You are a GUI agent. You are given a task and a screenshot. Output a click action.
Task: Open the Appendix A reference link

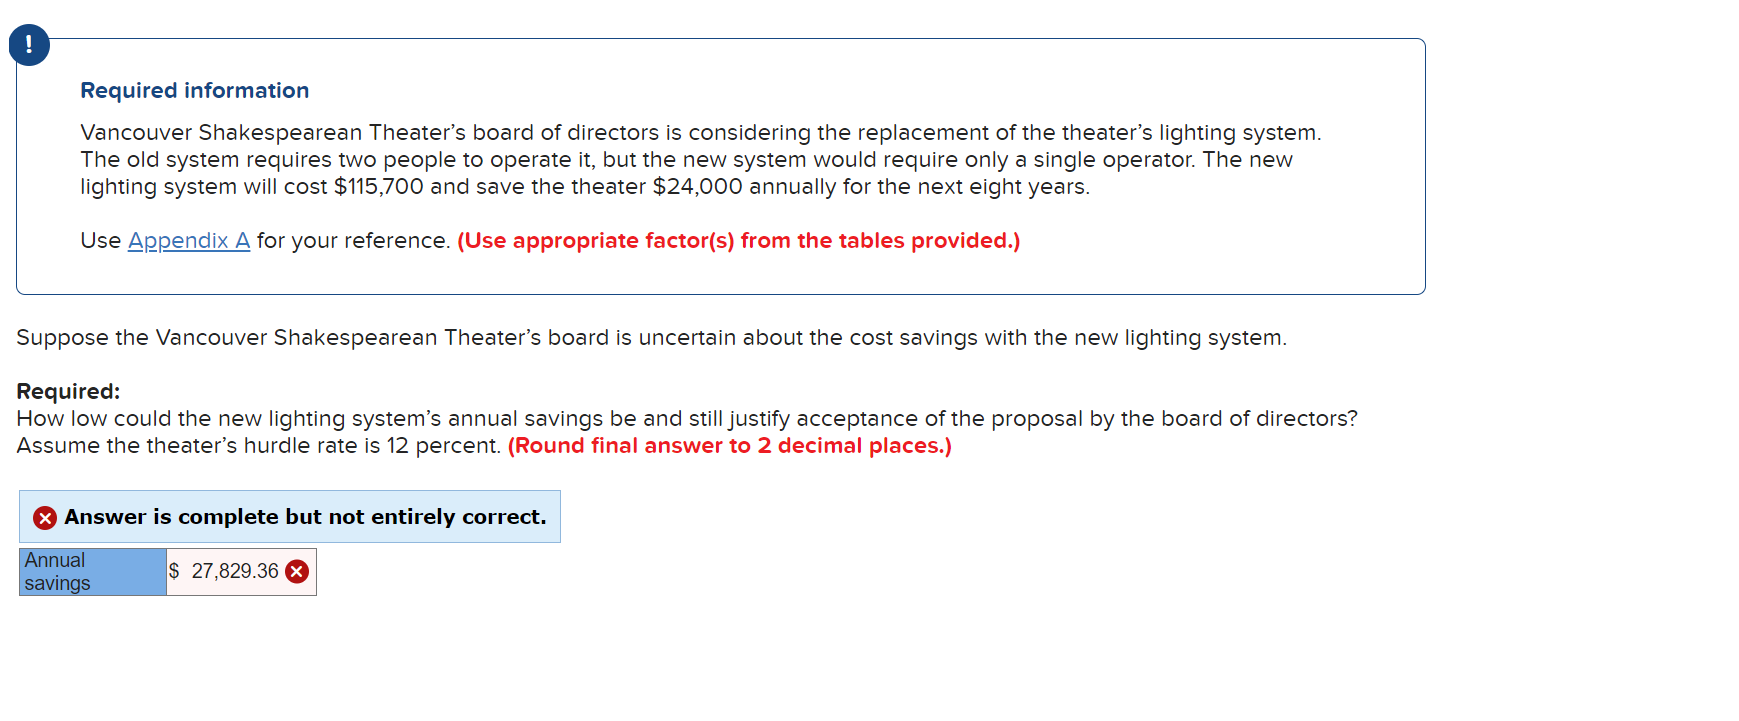188,240
